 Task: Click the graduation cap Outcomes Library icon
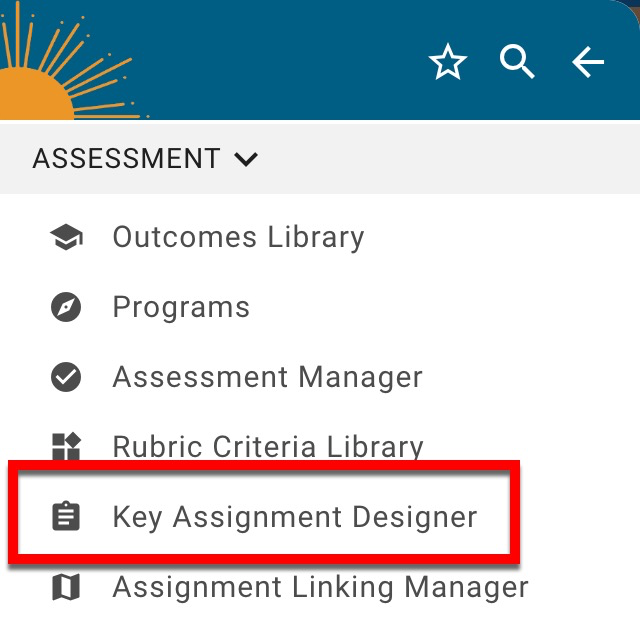[x=66, y=238]
